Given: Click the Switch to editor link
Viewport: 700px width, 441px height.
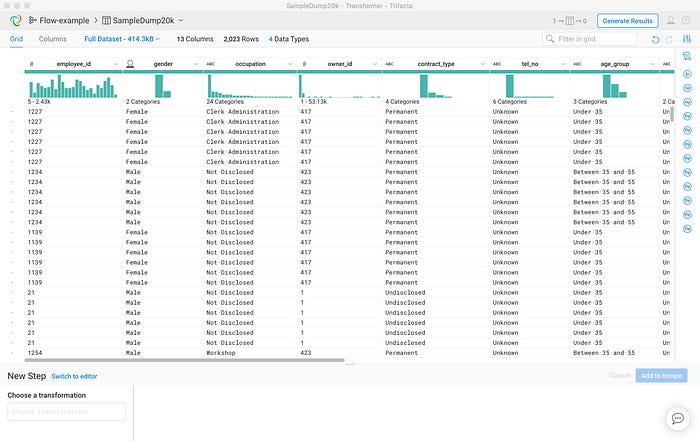Looking at the screenshot, I should 74,376.
